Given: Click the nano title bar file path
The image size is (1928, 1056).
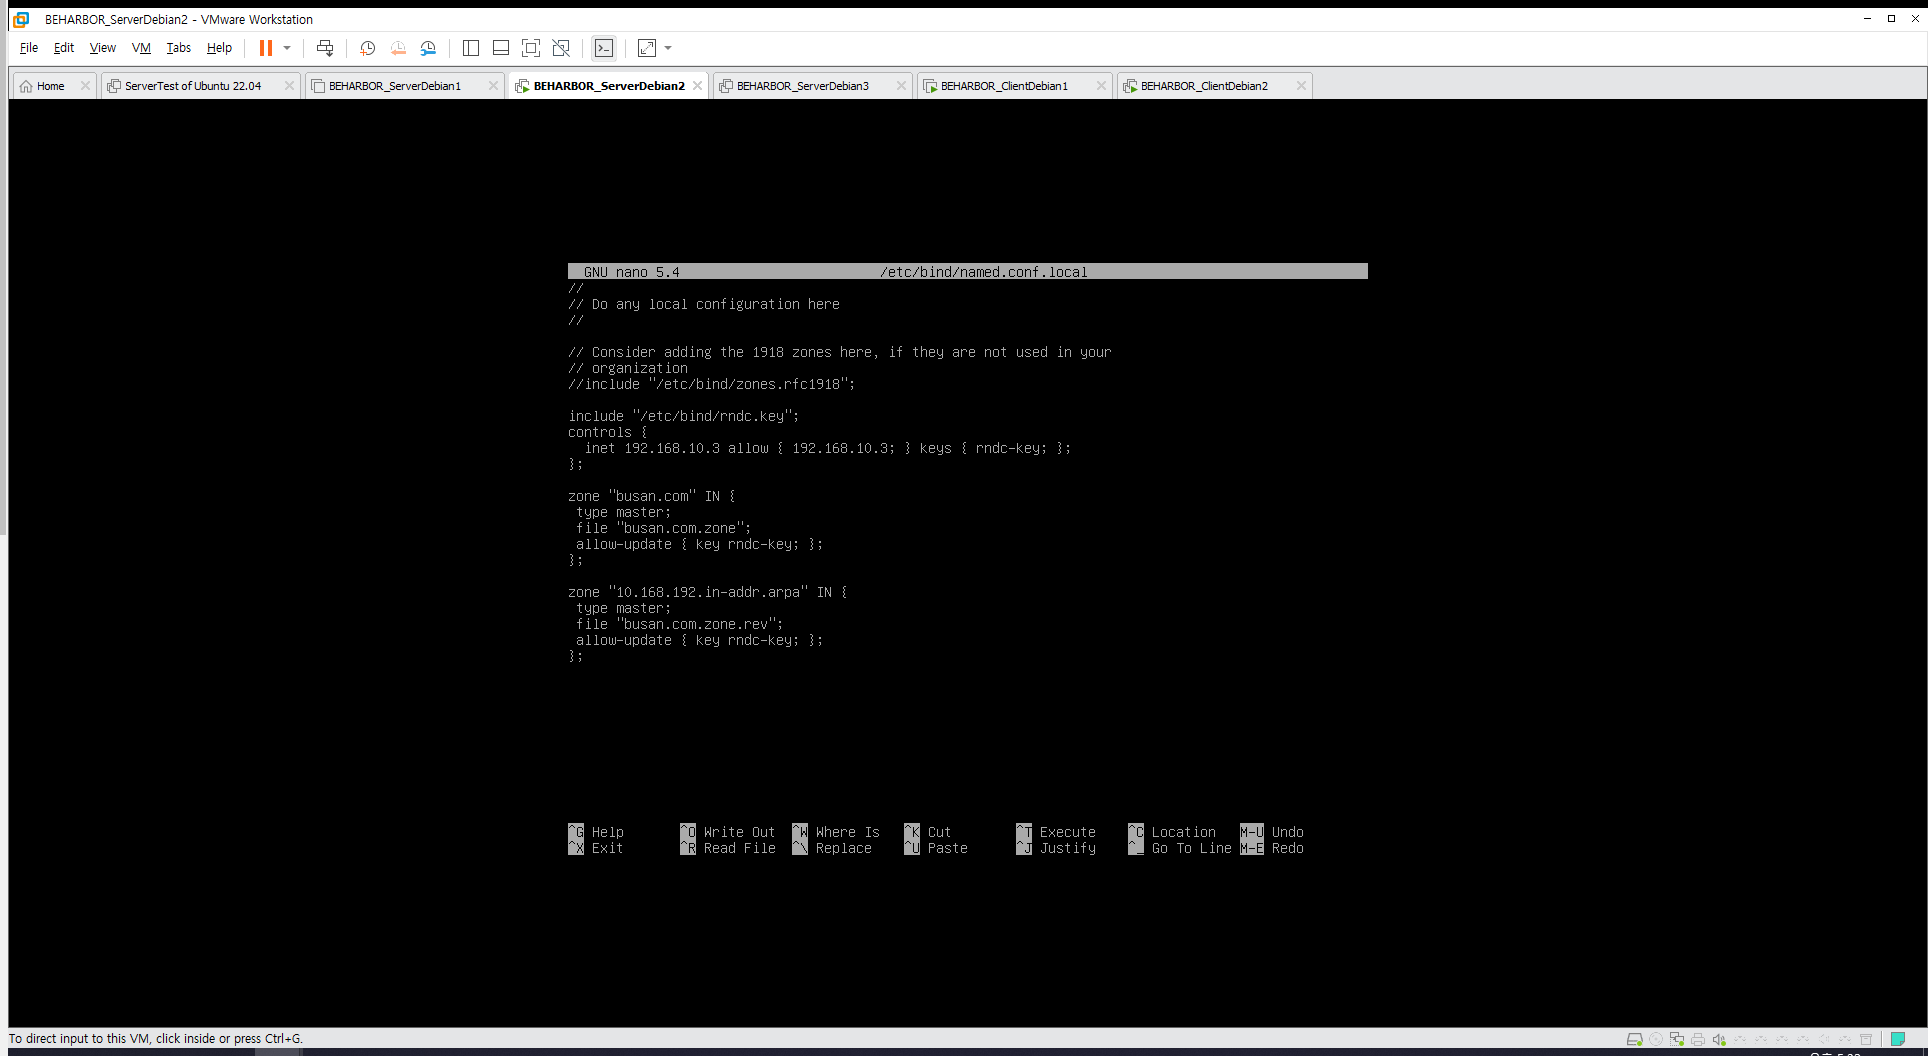Looking at the screenshot, I should 983,272.
